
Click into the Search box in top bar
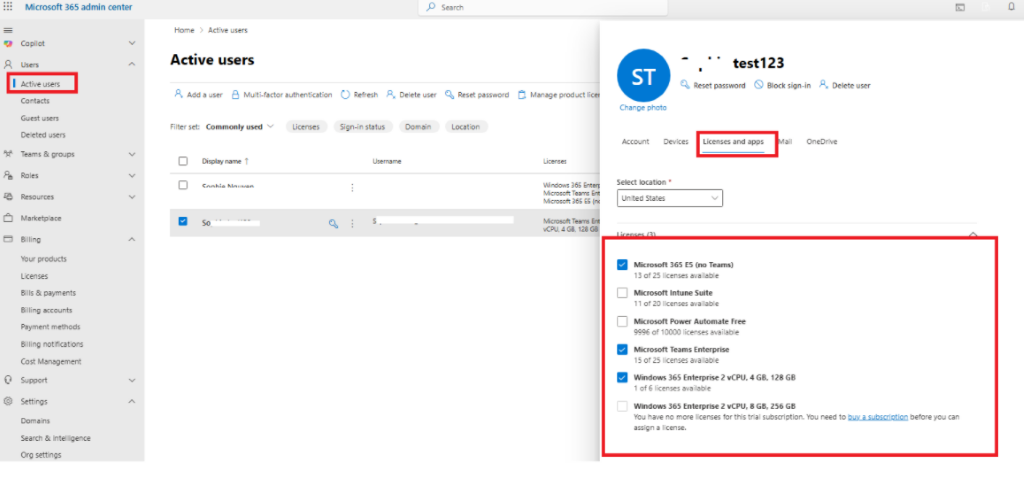(x=543, y=7)
